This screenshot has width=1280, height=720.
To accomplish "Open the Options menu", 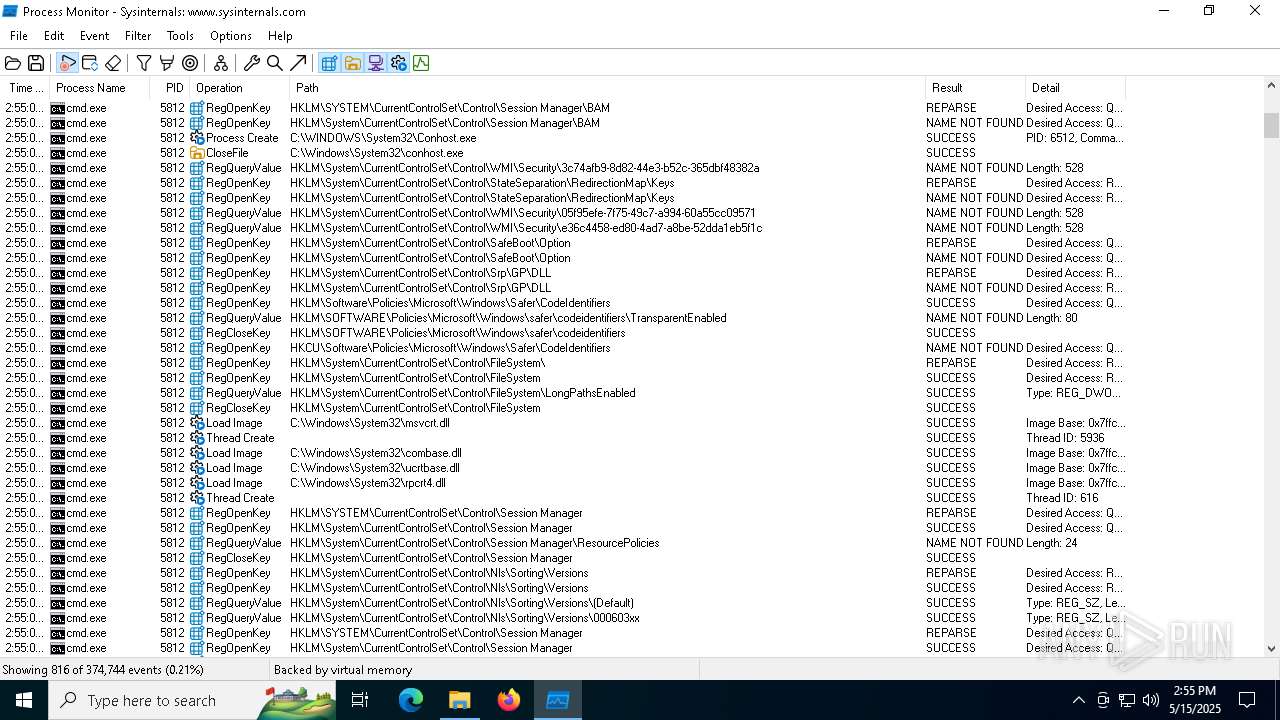I will click(x=231, y=36).
